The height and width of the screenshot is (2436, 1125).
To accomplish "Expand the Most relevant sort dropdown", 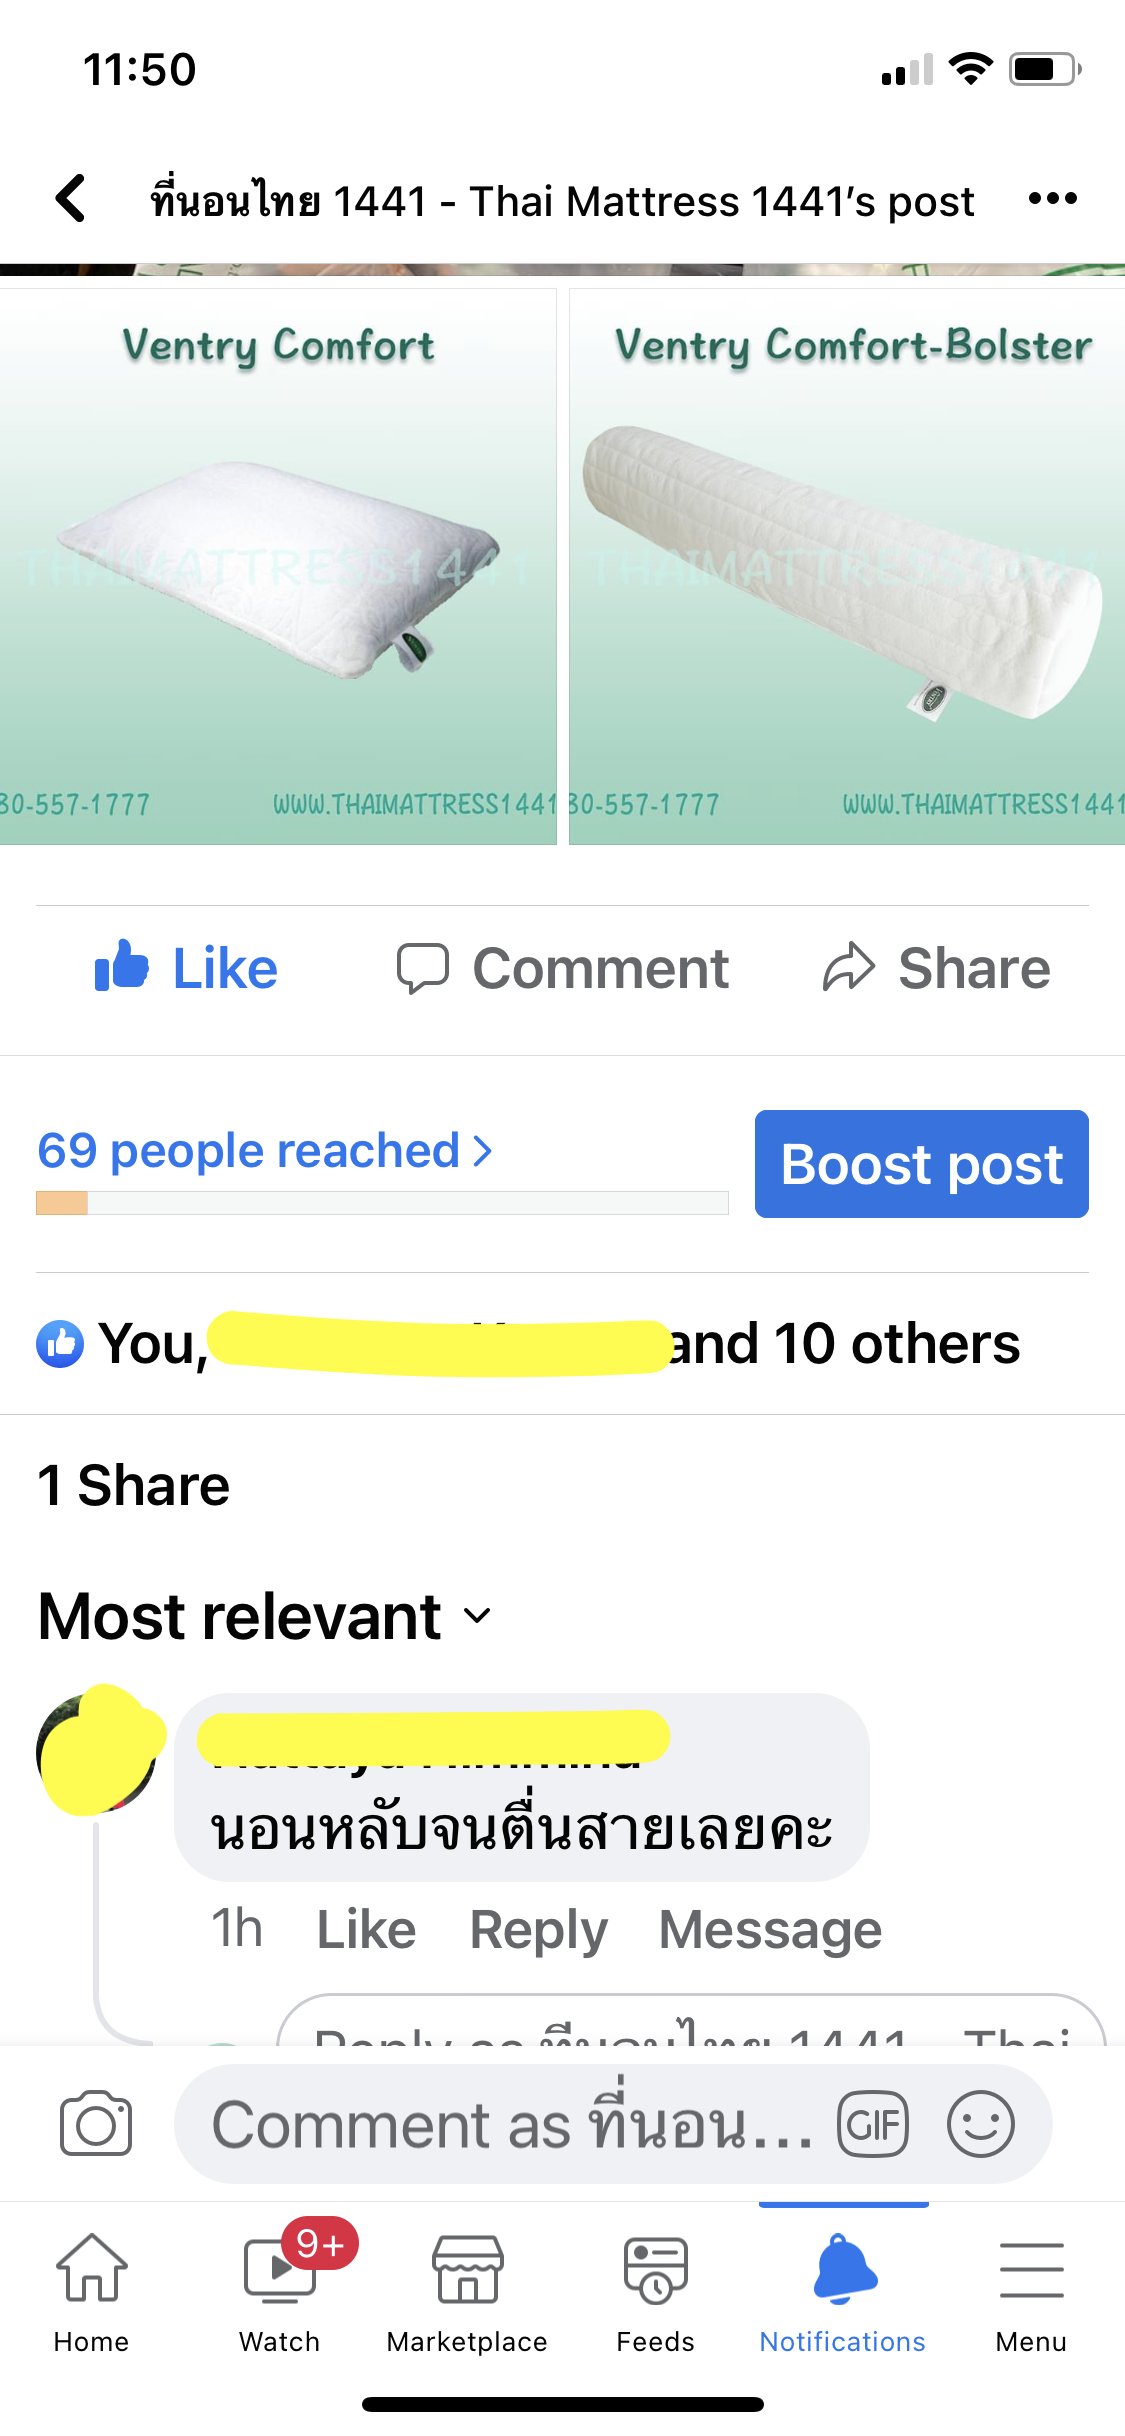I will pyautogui.click(x=266, y=1616).
